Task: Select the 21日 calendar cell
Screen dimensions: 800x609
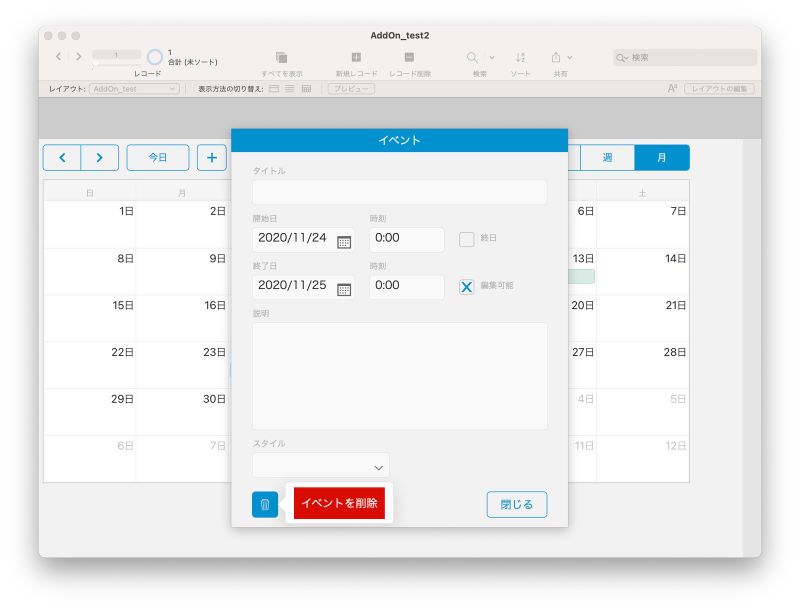Action: tap(643, 318)
